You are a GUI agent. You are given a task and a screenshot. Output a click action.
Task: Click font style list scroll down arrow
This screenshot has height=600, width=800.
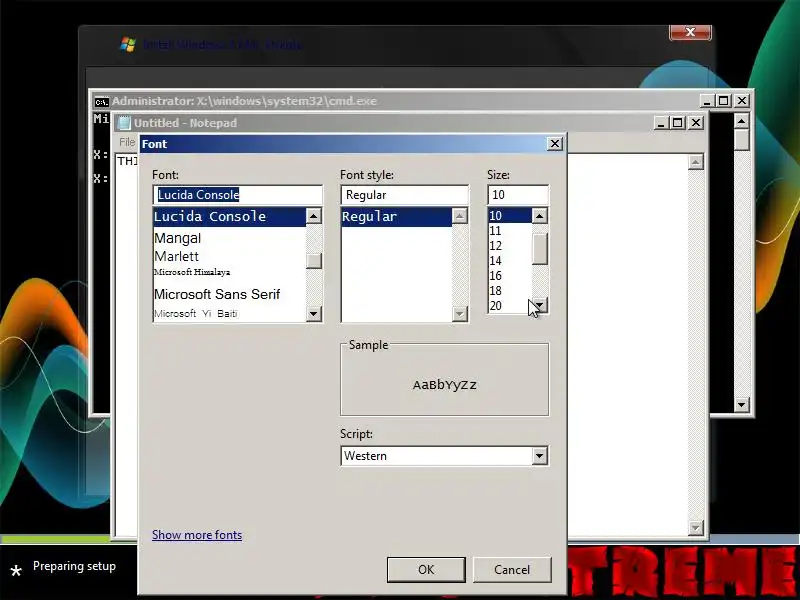coord(460,313)
